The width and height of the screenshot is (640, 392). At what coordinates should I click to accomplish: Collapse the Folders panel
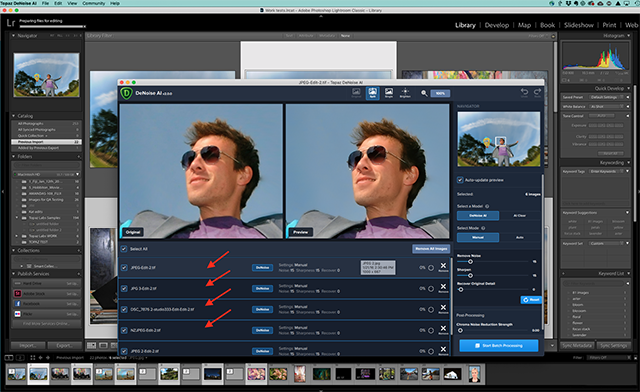point(13,156)
